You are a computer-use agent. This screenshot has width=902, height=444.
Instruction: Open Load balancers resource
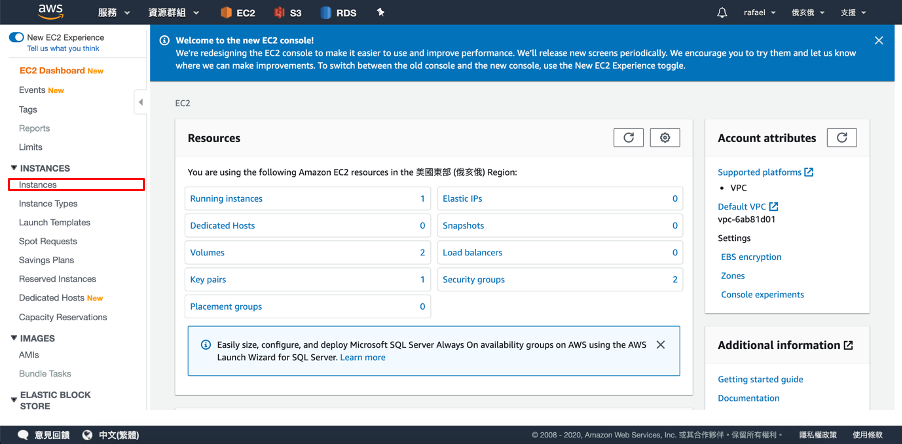(560, 252)
